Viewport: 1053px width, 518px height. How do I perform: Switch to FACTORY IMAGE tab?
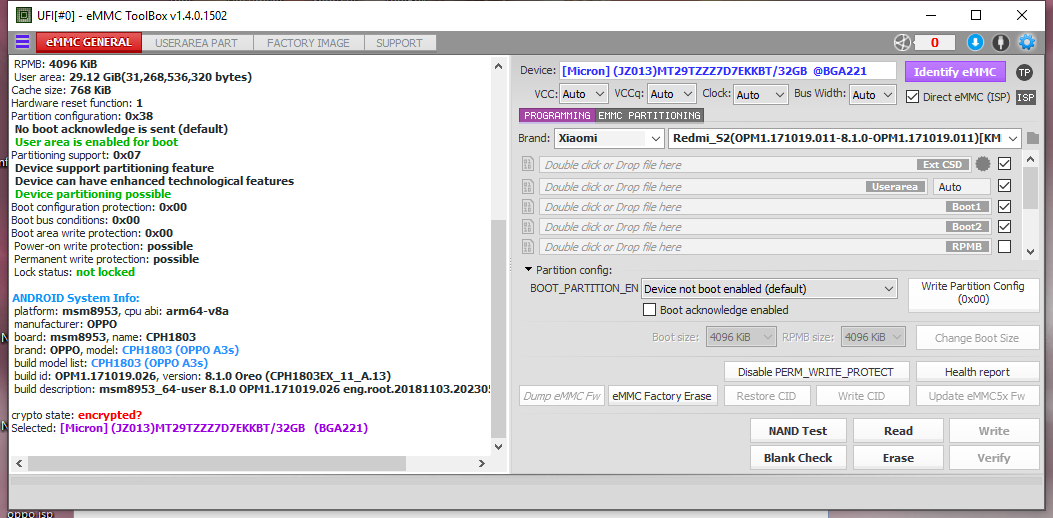[x=308, y=43]
